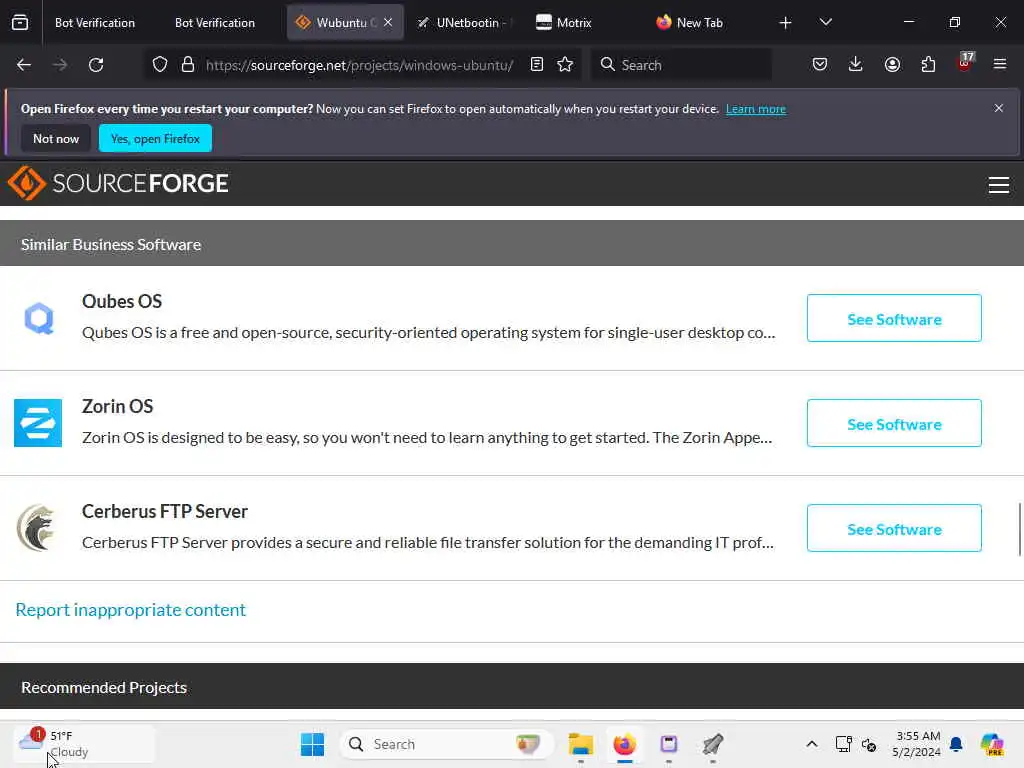See Software for Cerberus FTP Server
This screenshot has height=768, width=1024.
pos(894,528)
